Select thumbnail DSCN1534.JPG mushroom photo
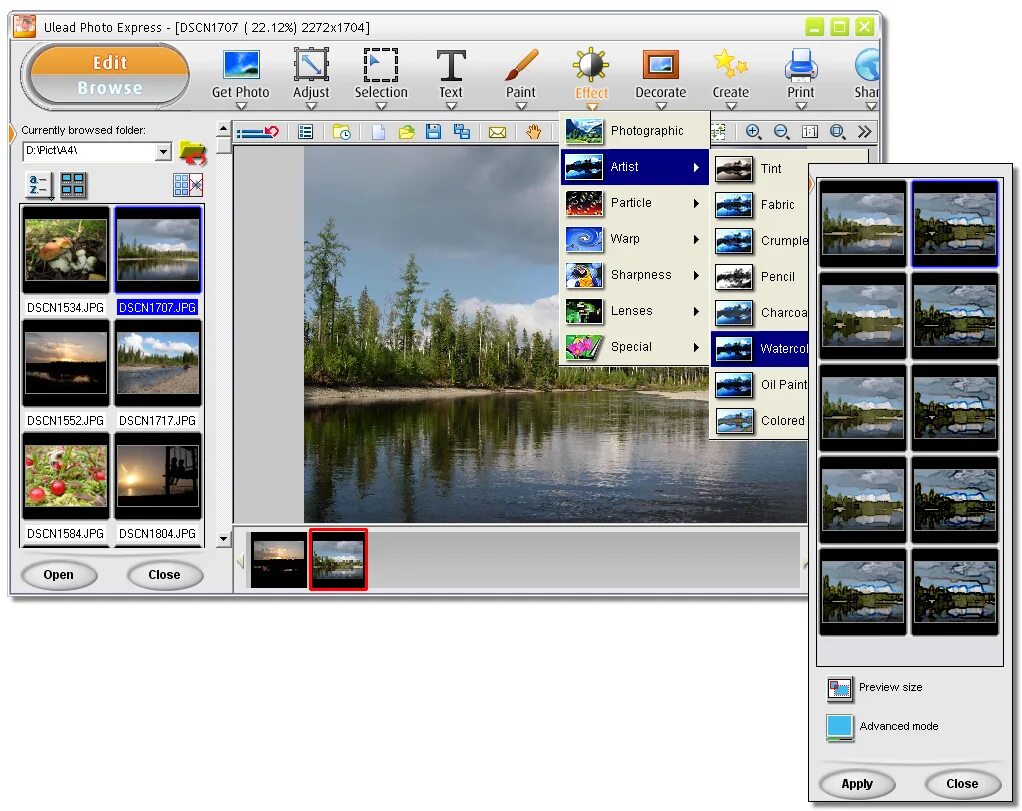The width and height of the screenshot is (1022, 811). point(65,250)
